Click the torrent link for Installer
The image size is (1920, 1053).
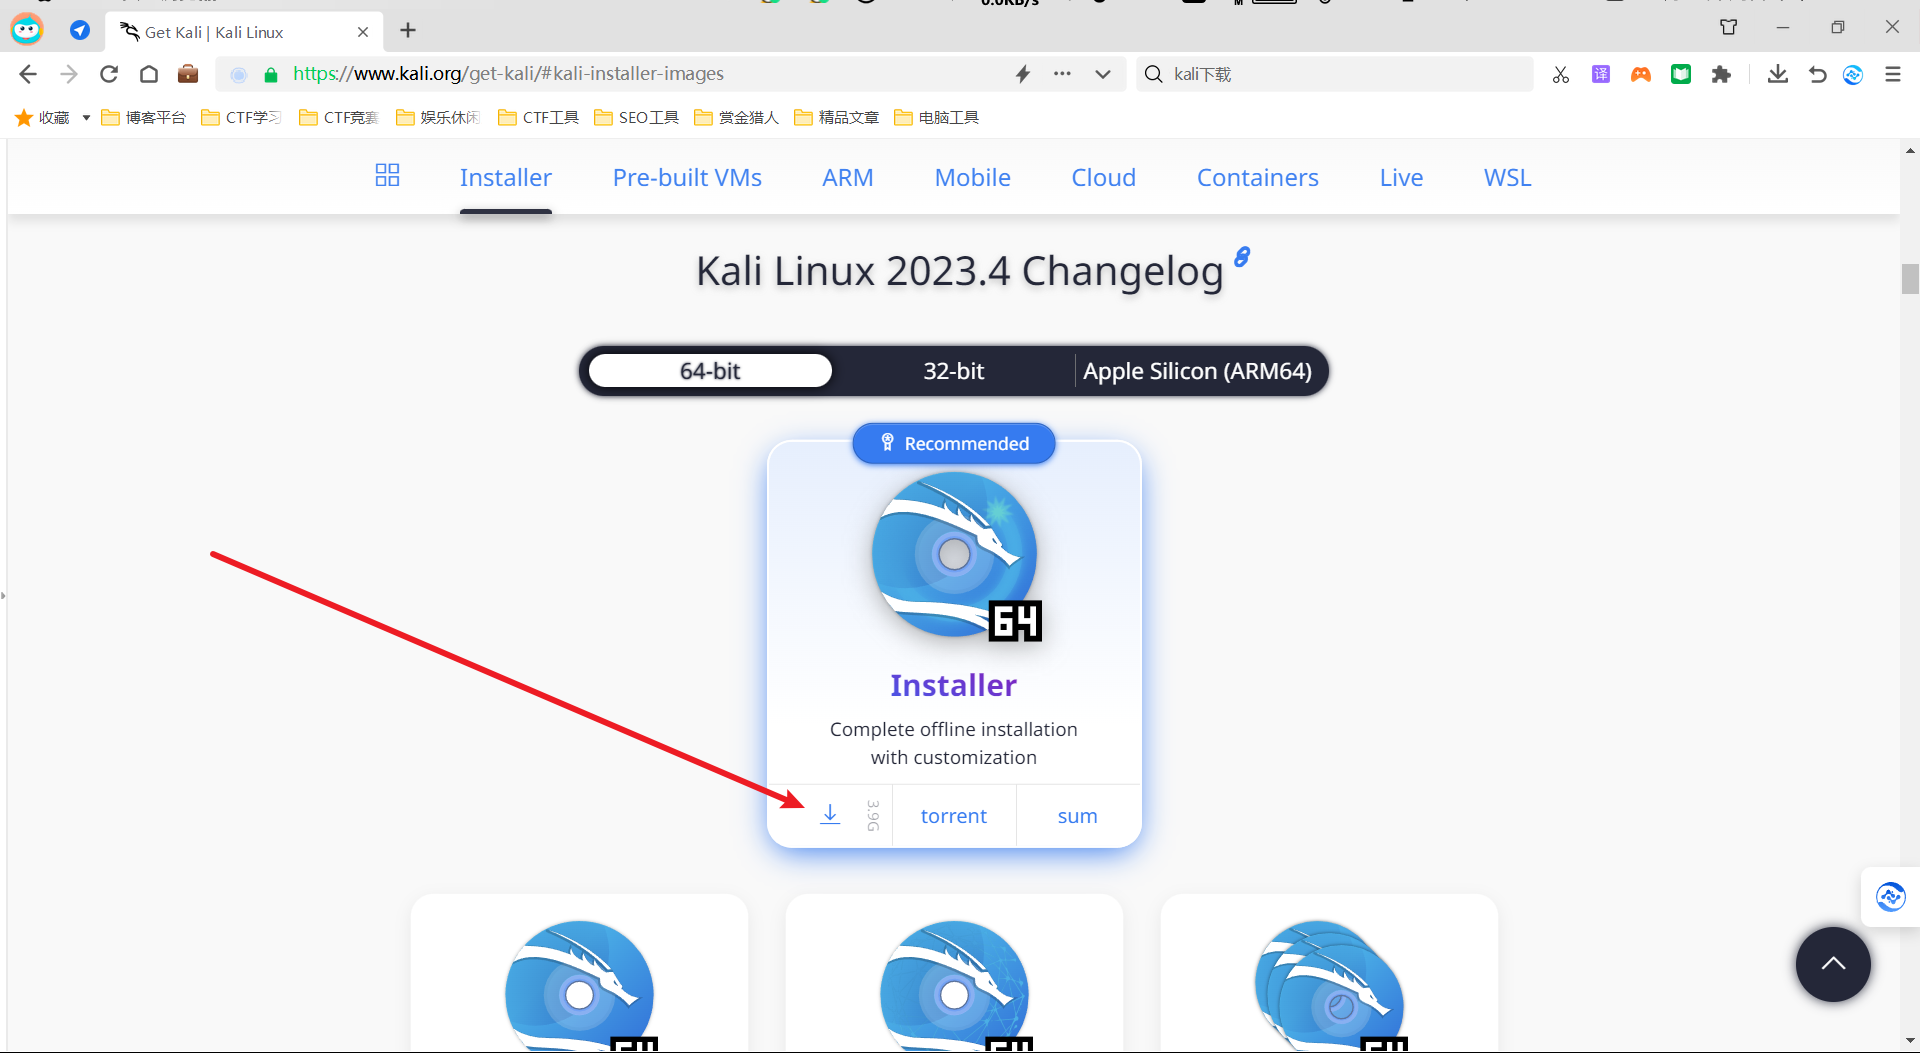click(953, 816)
